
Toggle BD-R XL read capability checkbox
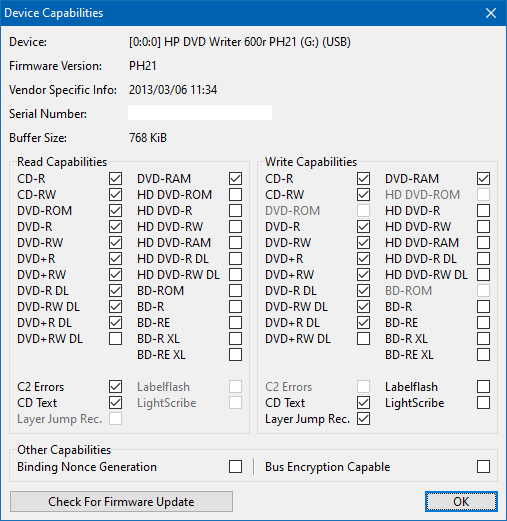coord(235,338)
